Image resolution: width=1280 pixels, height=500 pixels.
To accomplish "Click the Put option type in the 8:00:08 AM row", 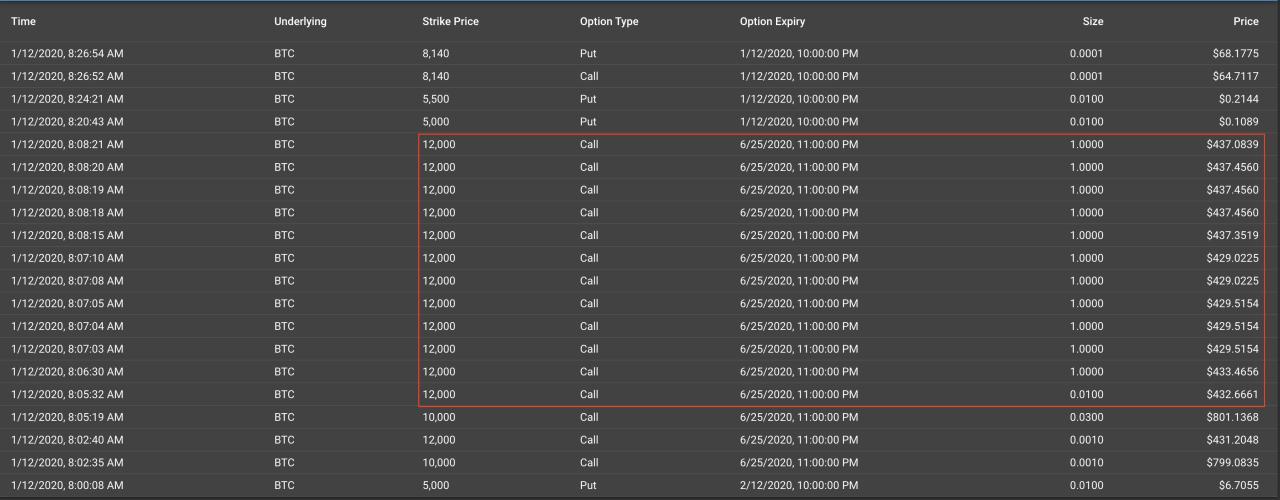I will click(x=588, y=485).
